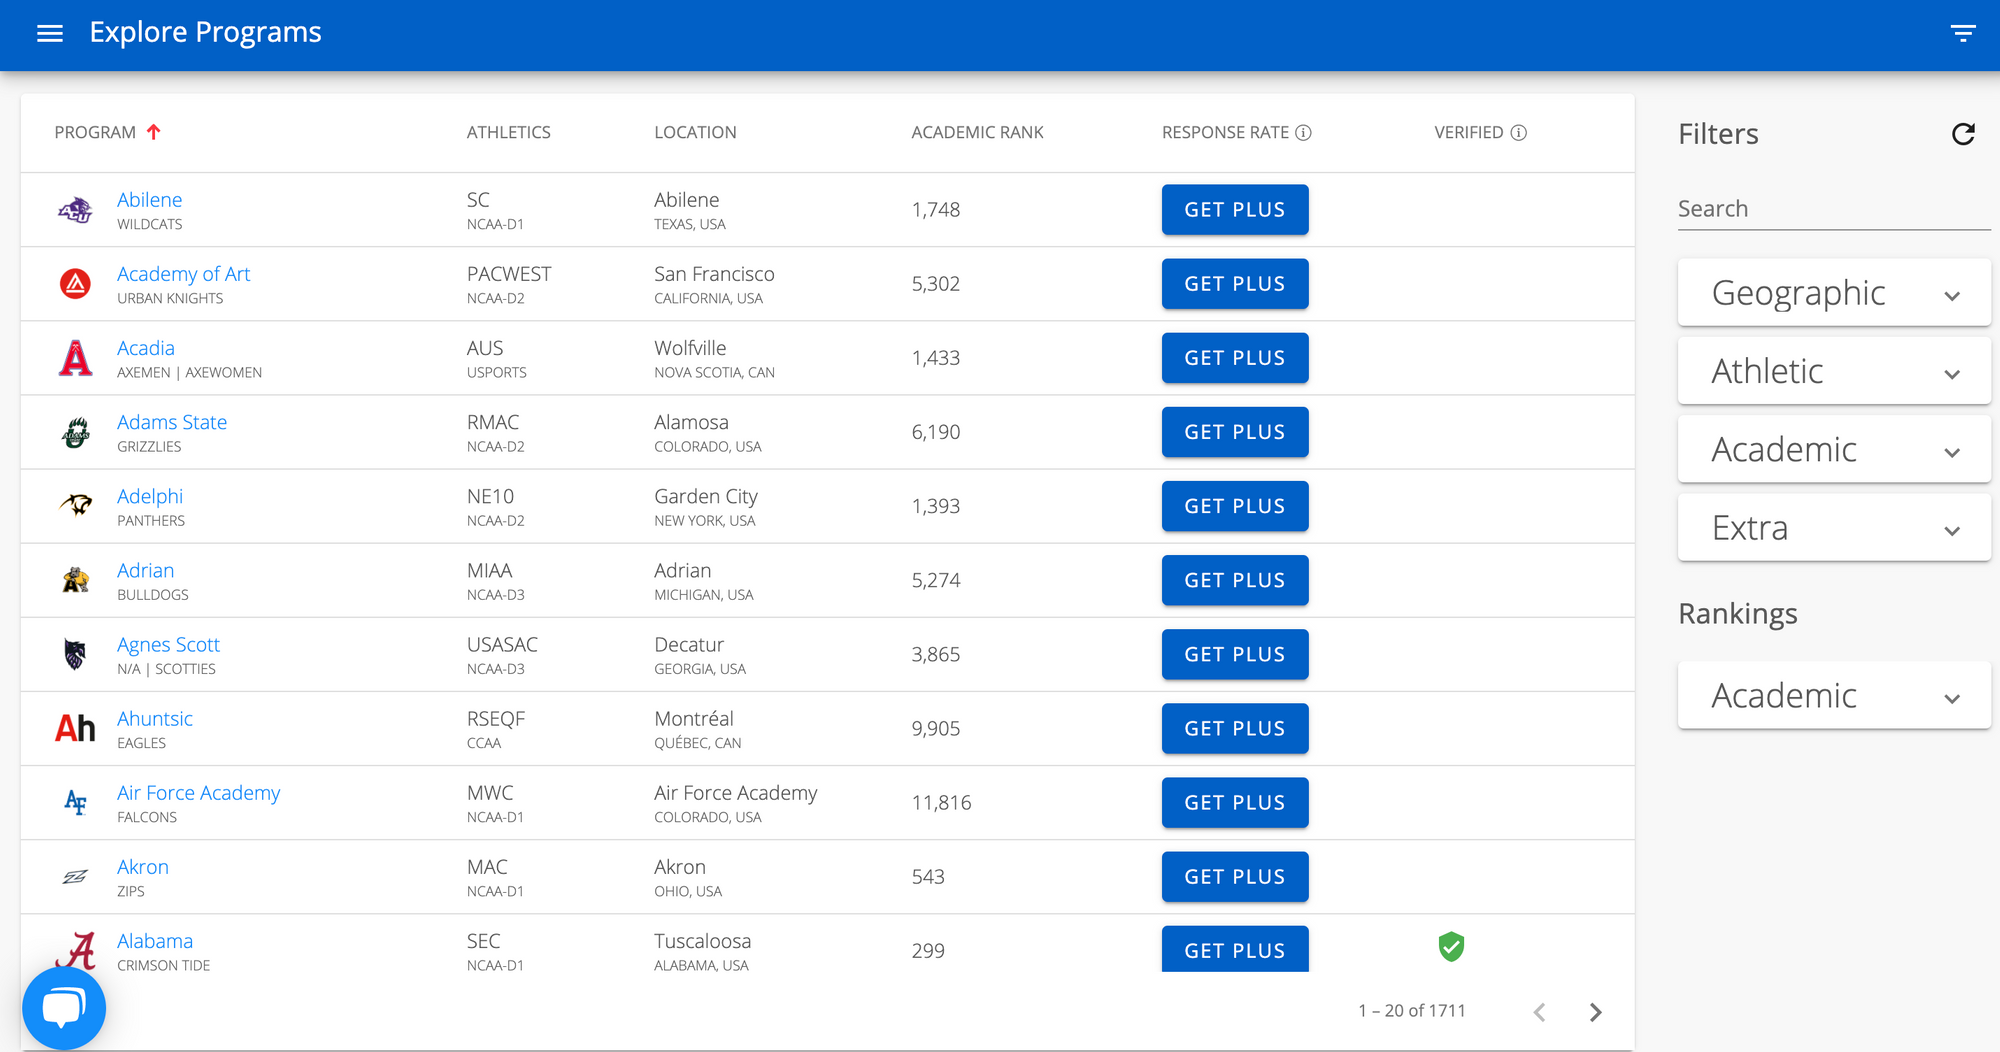2000x1052 pixels.
Task: Click GET PLUS in Air Force Academy row
Action: point(1235,802)
